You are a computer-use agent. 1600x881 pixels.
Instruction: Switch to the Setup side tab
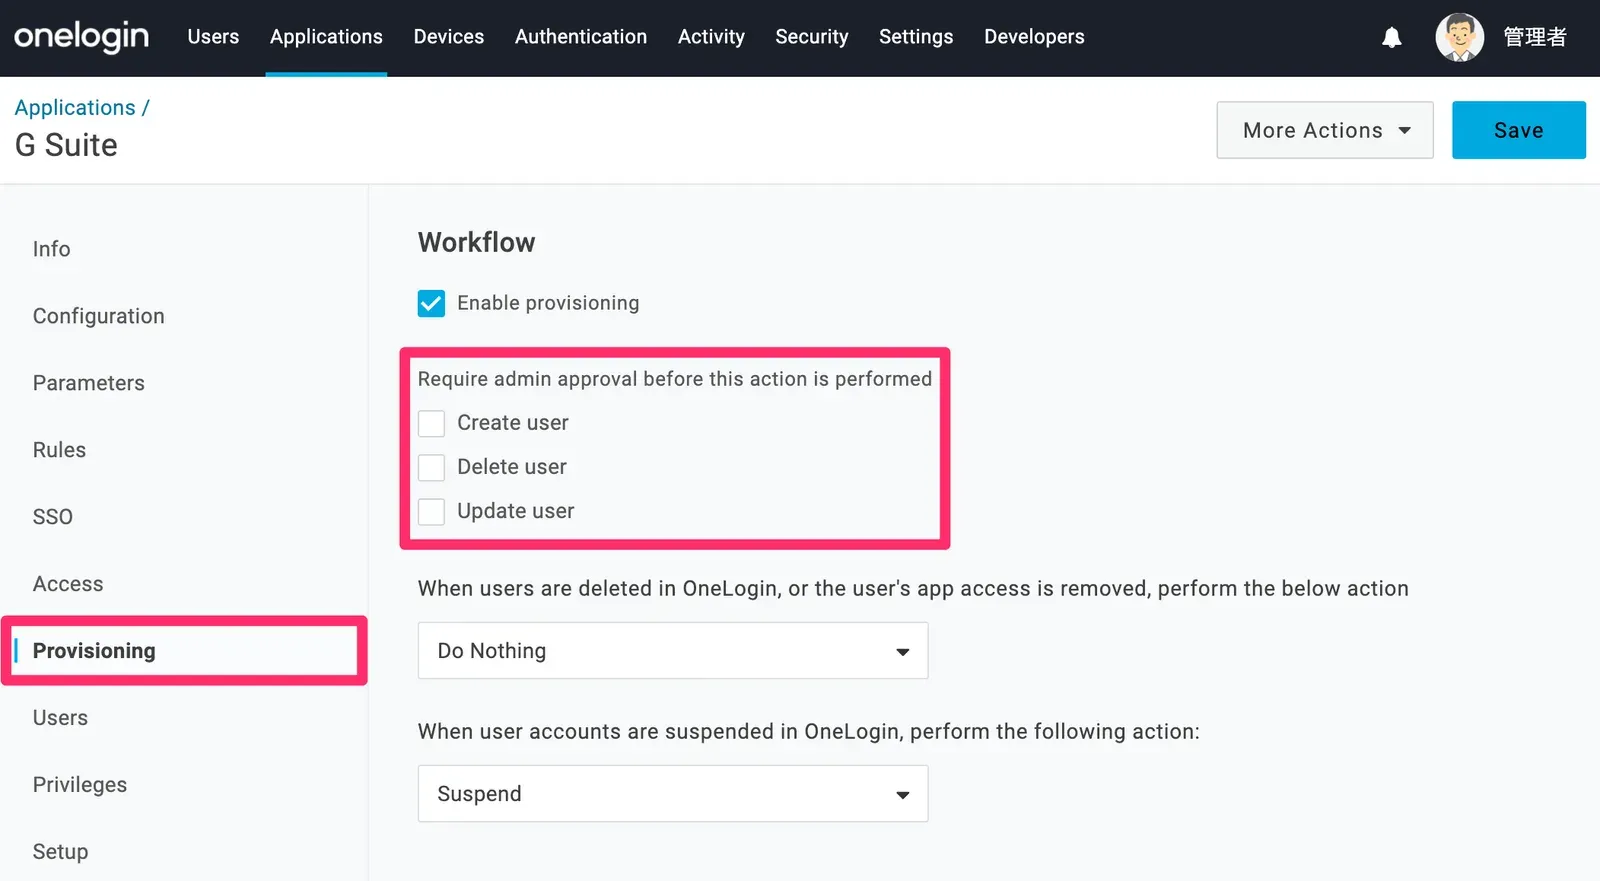[x=60, y=852]
